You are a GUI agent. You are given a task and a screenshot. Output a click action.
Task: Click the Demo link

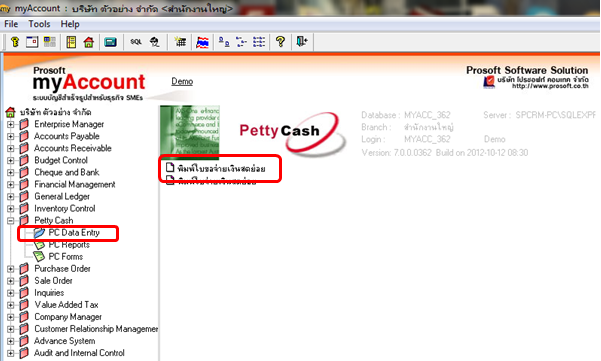[x=182, y=81]
